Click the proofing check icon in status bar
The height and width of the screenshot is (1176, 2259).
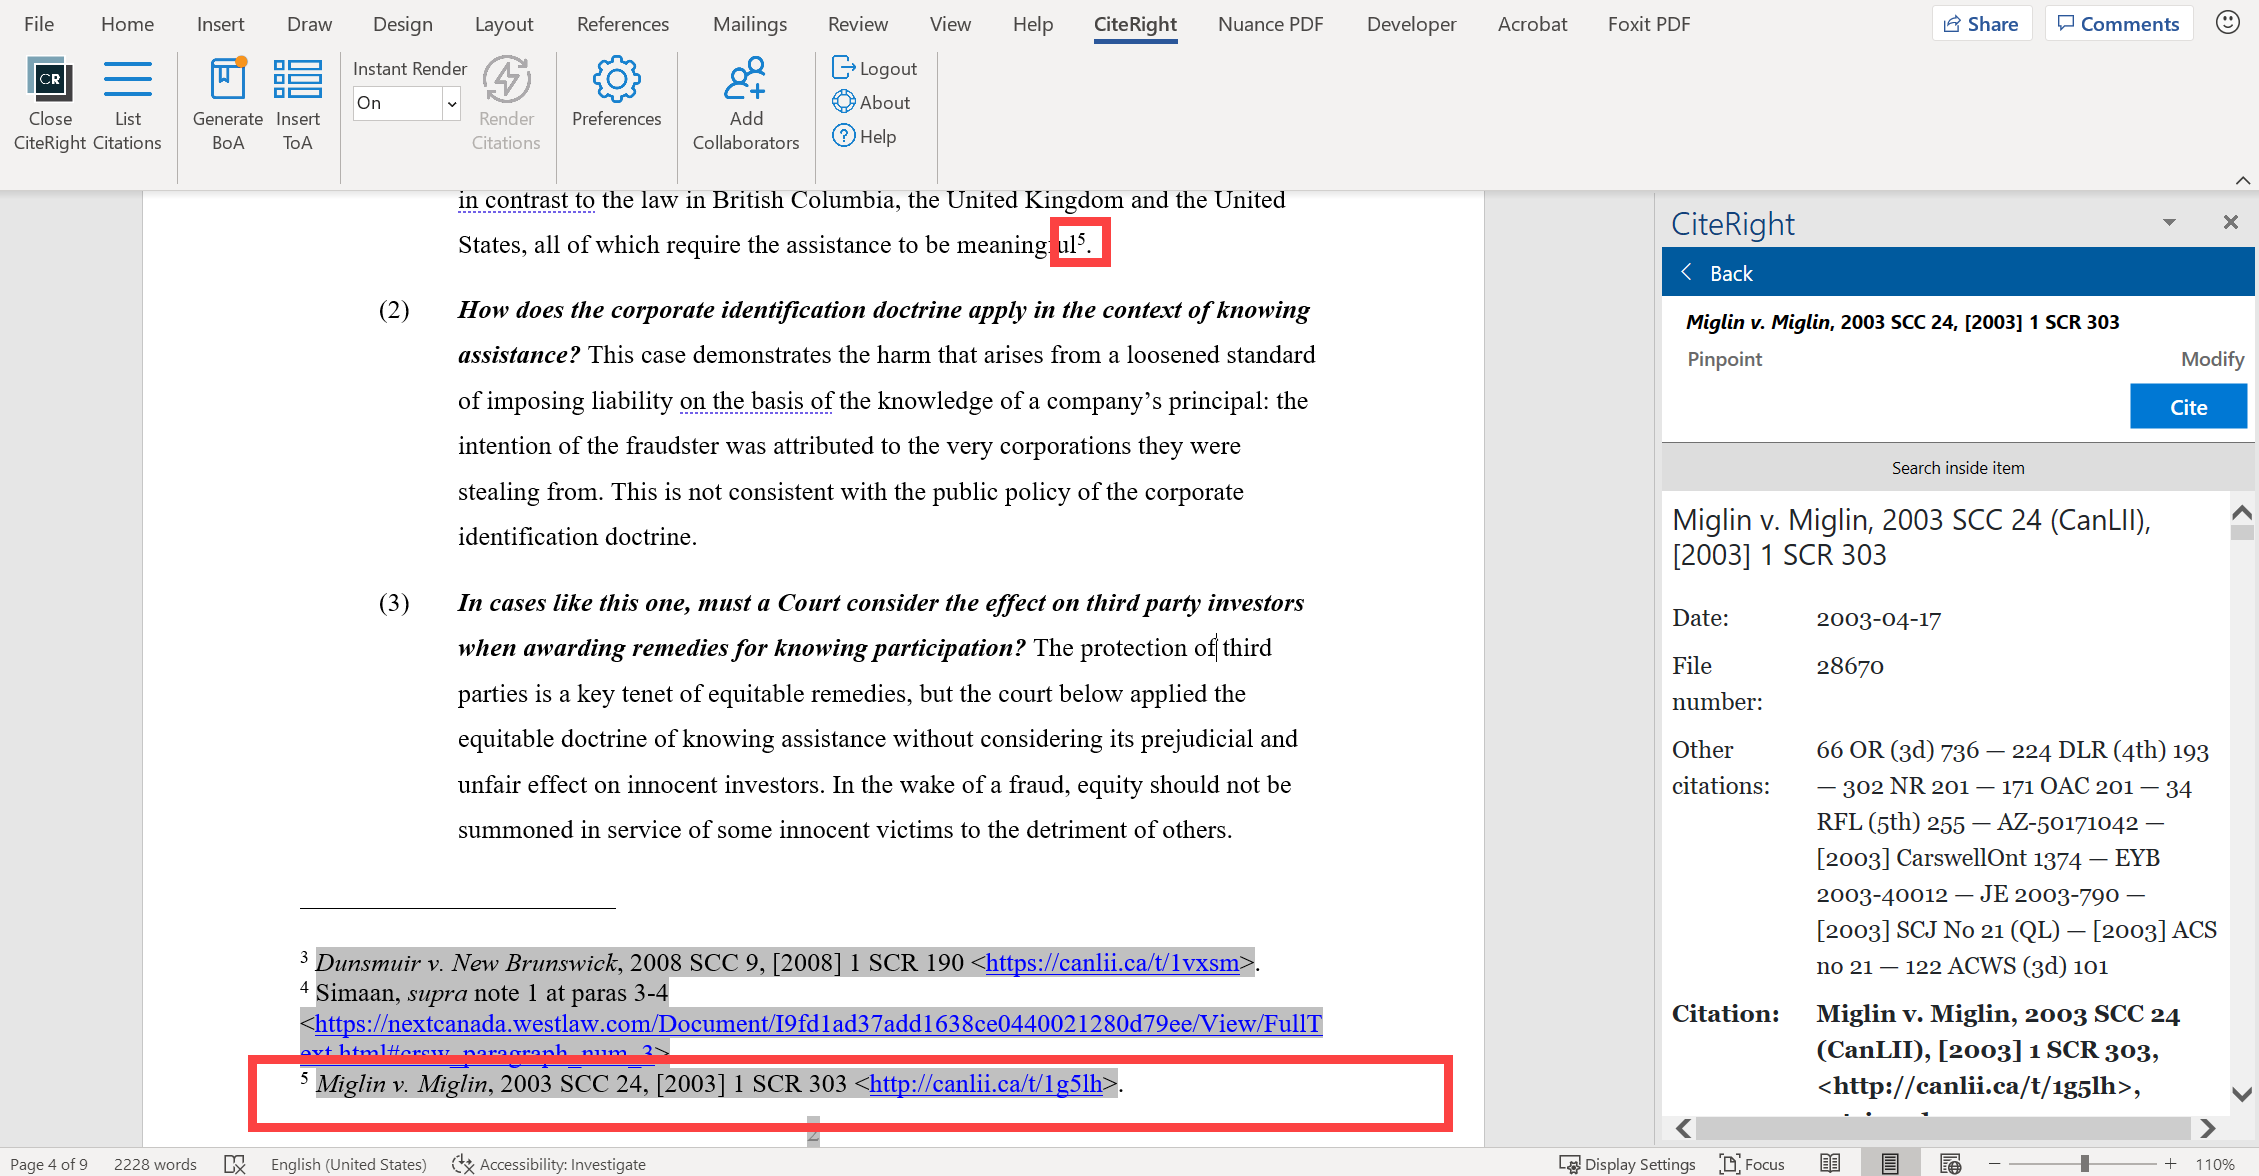point(235,1164)
